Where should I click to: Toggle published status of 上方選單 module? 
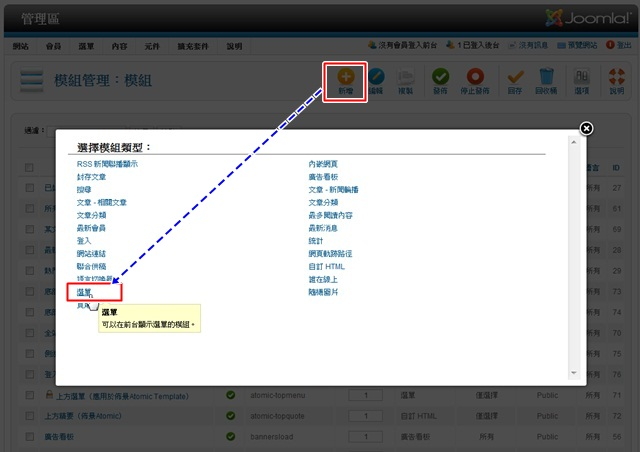coord(231,395)
